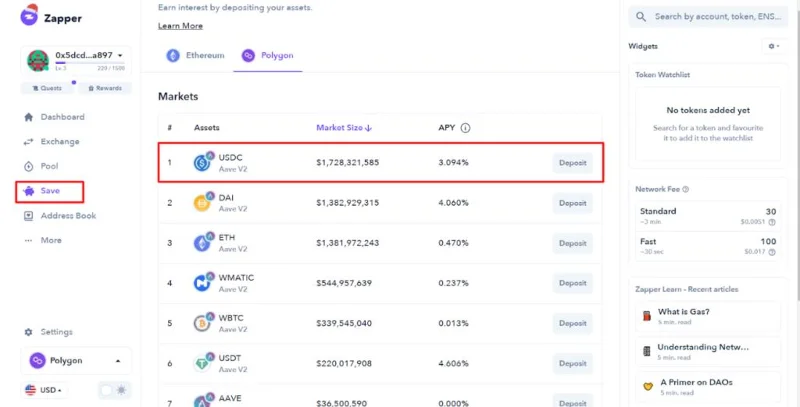Click help icon next to $0.017
Image resolution: width=800 pixels, height=407 pixels.
(x=772, y=252)
